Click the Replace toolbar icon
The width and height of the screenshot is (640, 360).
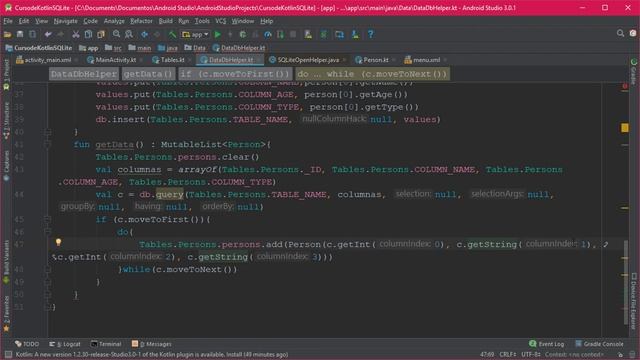point(129,35)
